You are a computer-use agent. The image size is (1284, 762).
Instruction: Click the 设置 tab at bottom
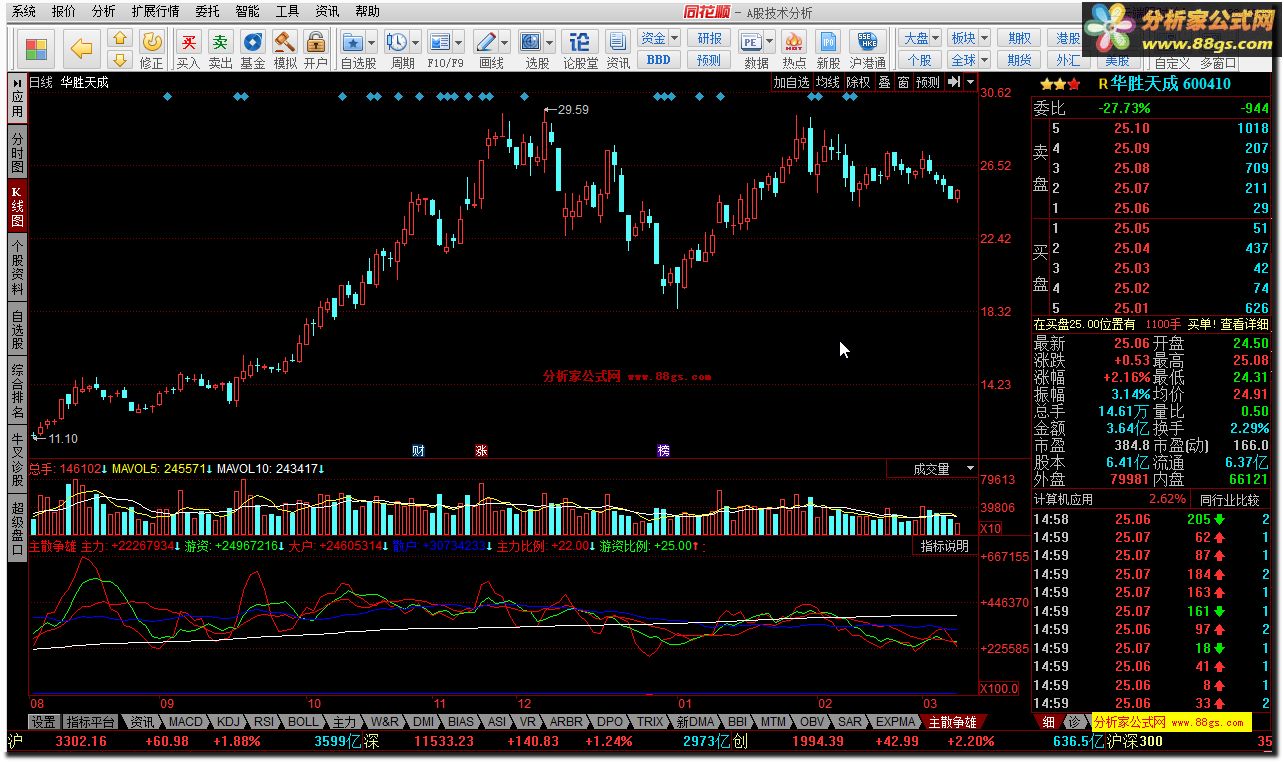click(43, 722)
